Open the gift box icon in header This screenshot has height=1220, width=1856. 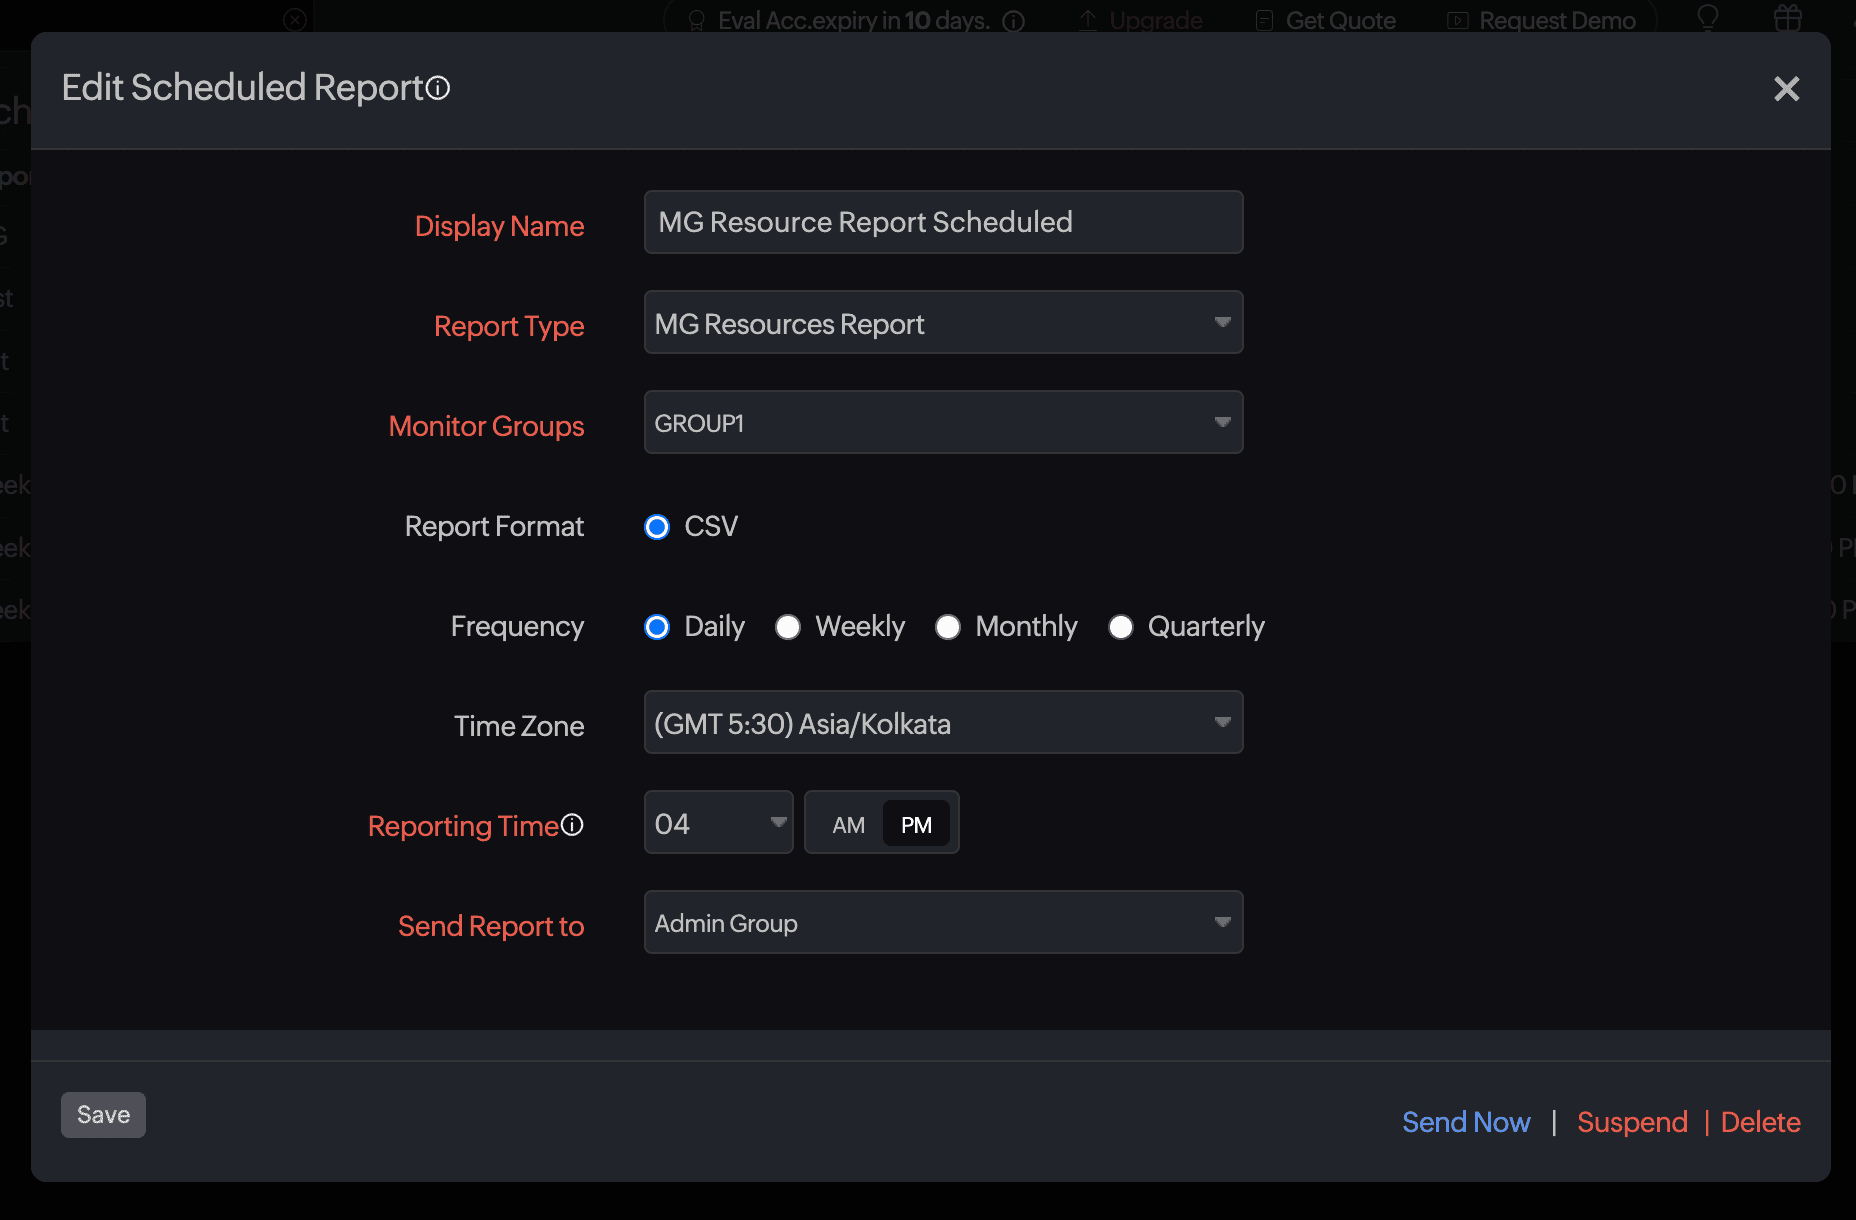(1788, 18)
